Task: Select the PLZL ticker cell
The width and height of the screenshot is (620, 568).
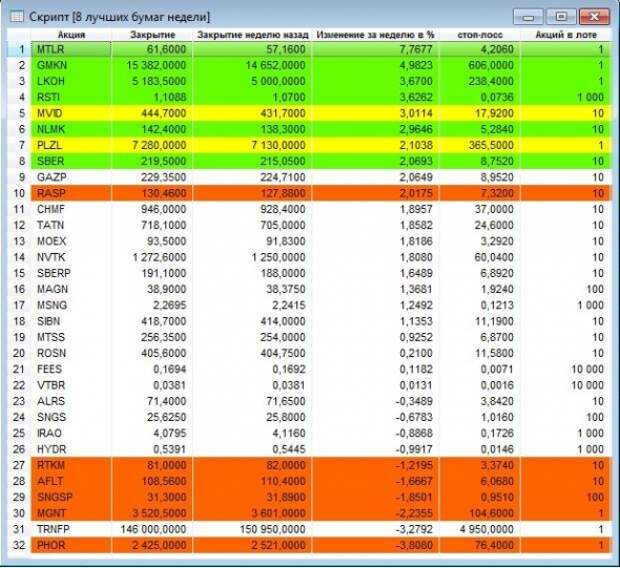Action: (71, 146)
